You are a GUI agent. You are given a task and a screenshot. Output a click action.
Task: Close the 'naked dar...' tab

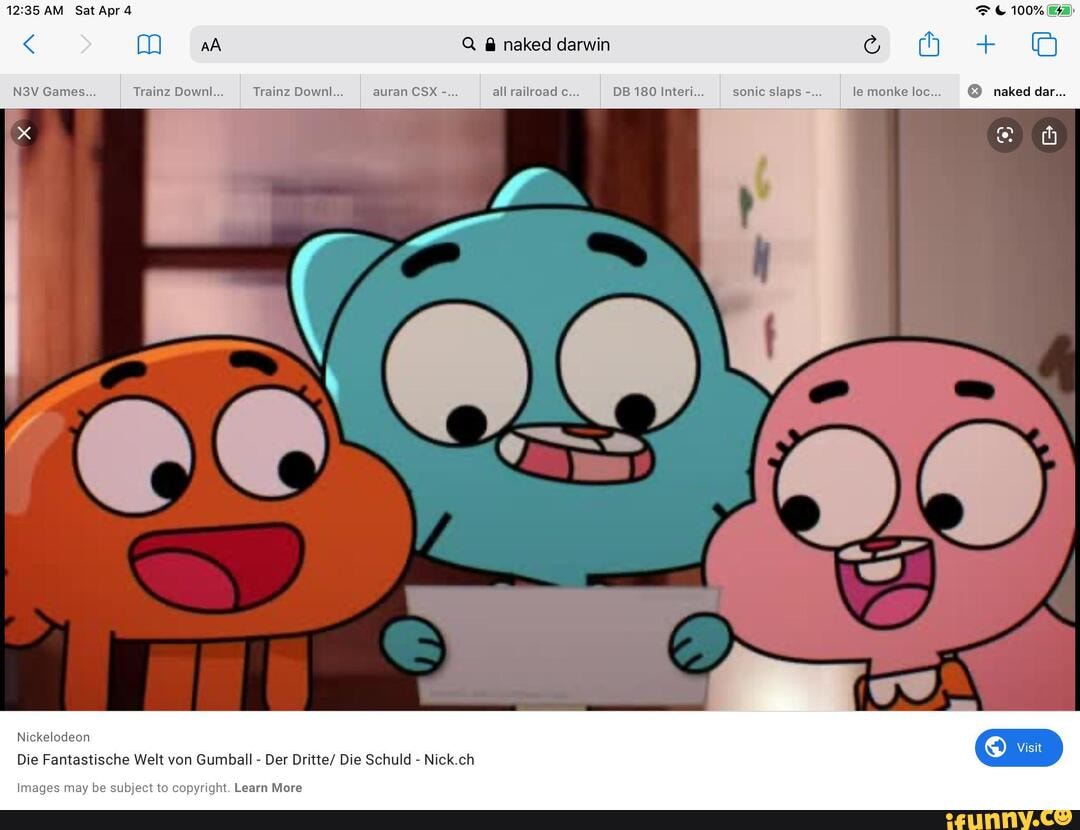click(975, 91)
